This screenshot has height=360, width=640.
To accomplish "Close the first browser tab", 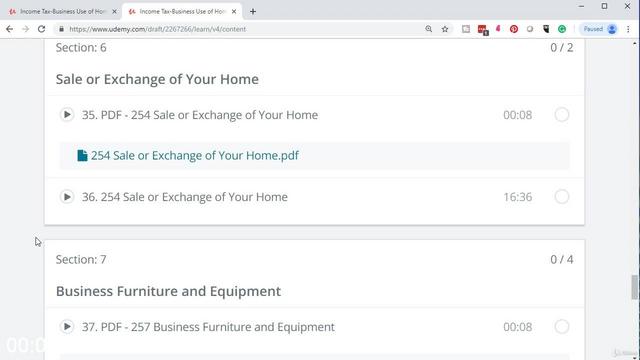I will [114, 11].
